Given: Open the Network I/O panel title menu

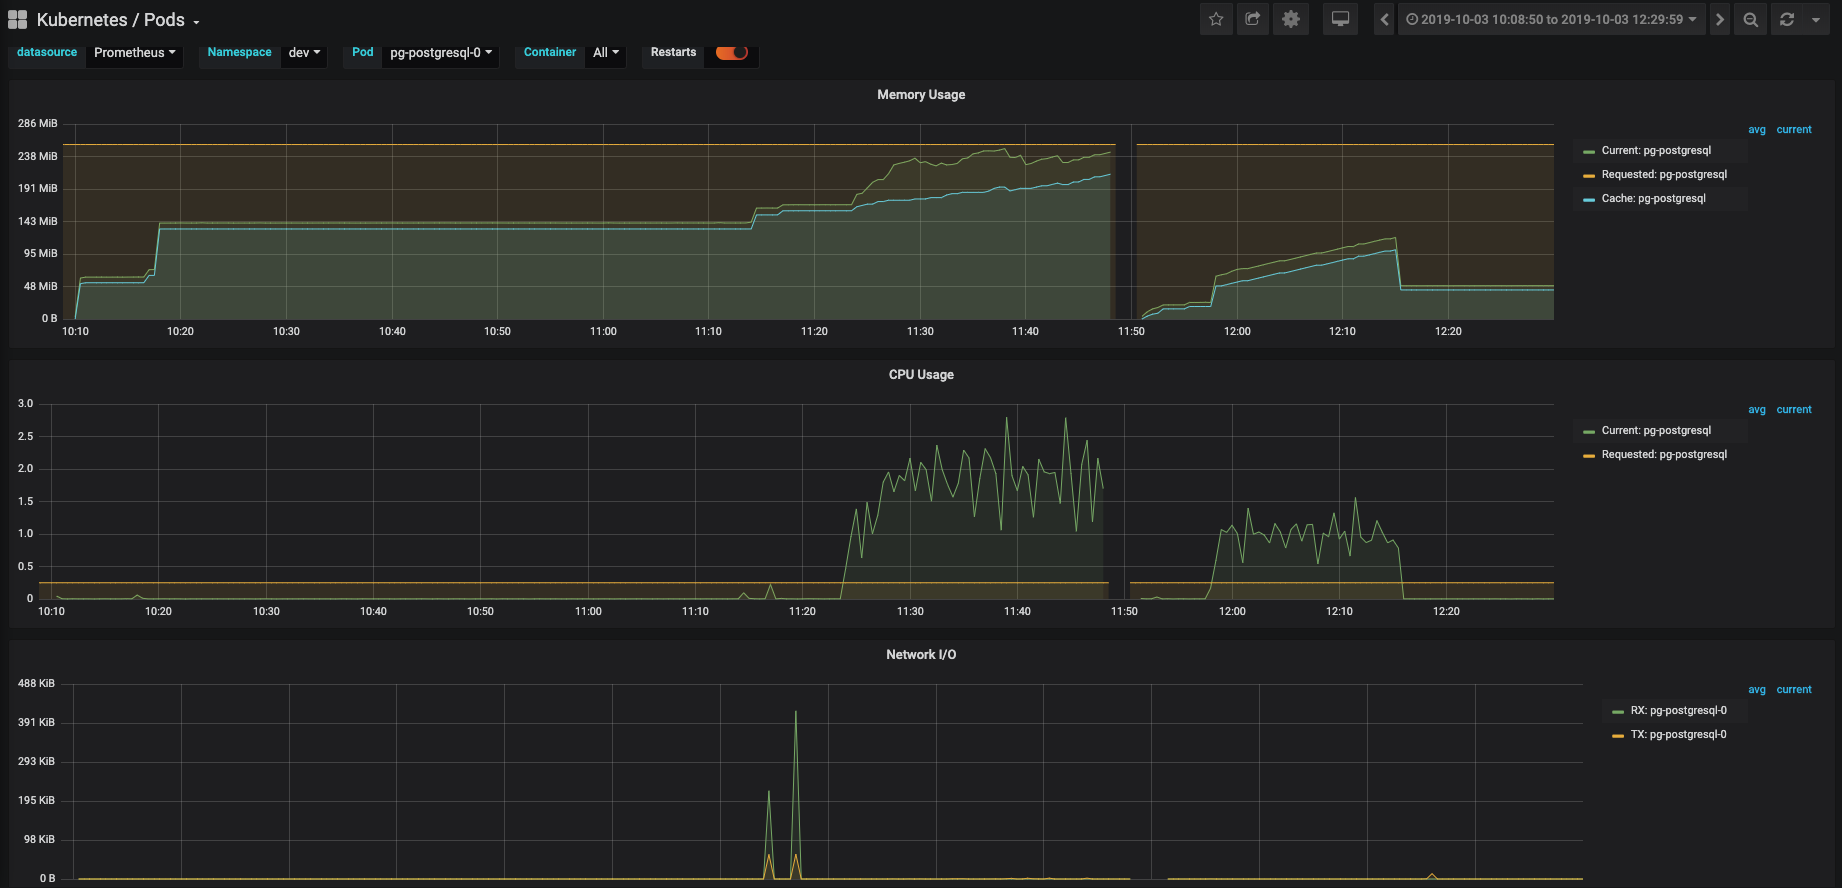Looking at the screenshot, I should pos(921,655).
